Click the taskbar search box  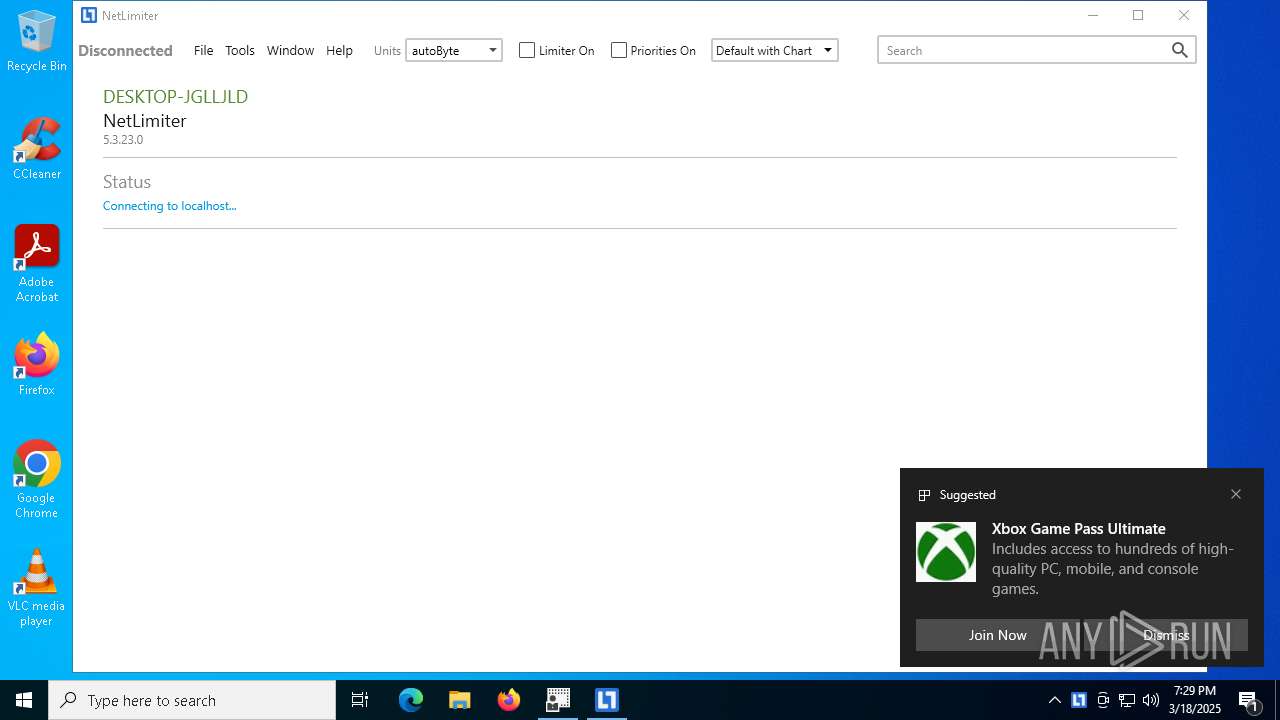tap(192, 700)
